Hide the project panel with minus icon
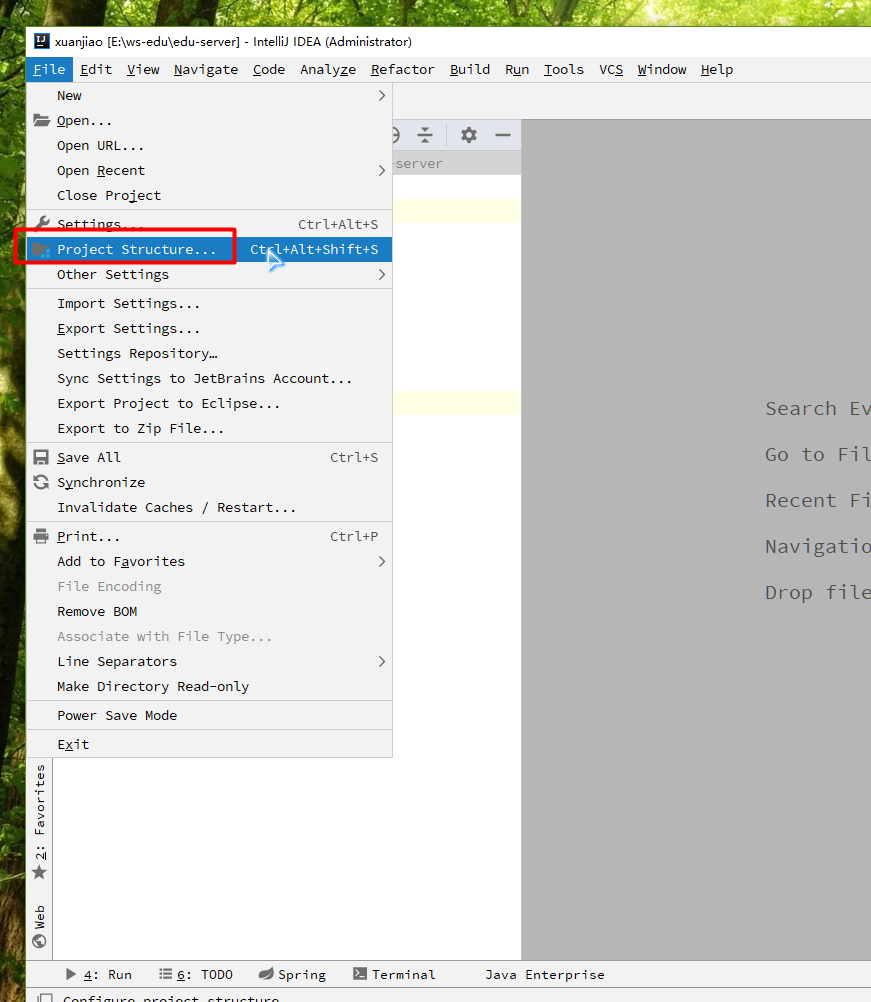Image resolution: width=871 pixels, height=1002 pixels. pyautogui.click(x=503, y=135)
